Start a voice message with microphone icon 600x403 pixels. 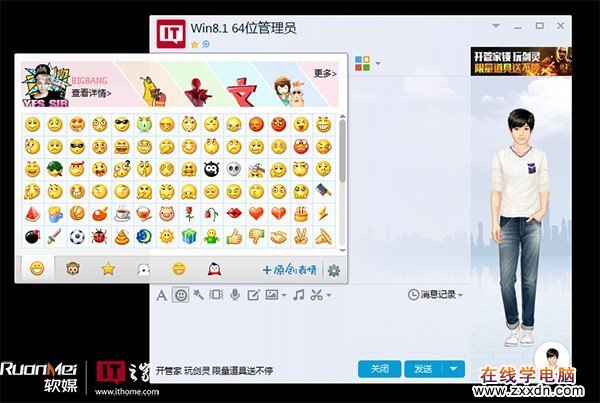click(235, 295)
